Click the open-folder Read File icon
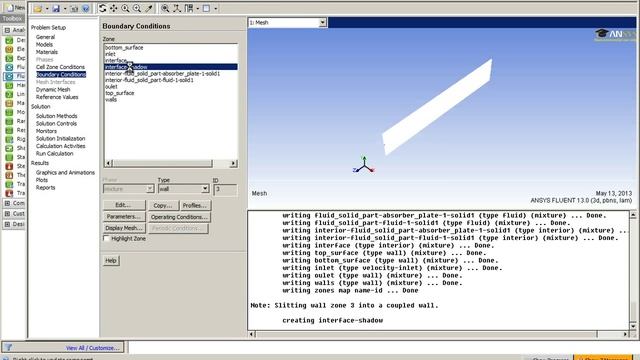Screen dimensions: 640x360 [x=38, y=9]
